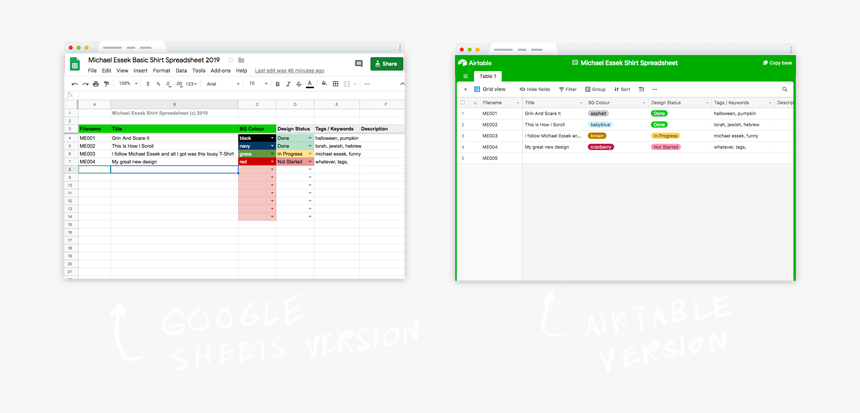Click the Merge cells icon in Sheets
The height and width of the screenshot is (413, 860).
pos(349,84)
